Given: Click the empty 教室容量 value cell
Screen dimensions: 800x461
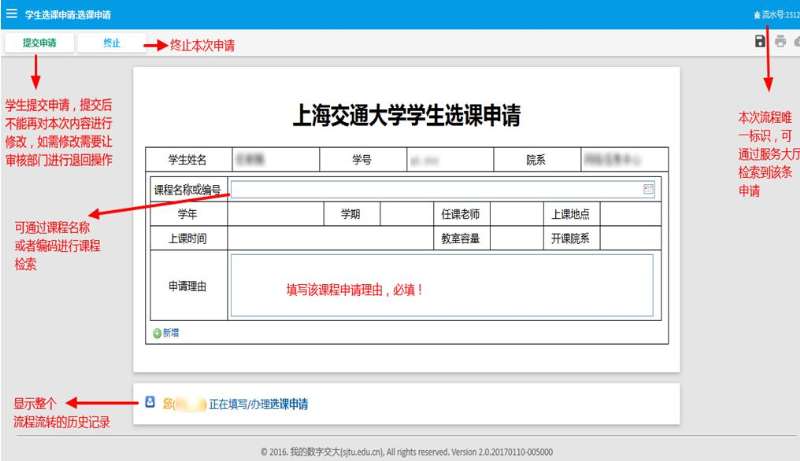Looking at the screenshot, I should click(515, 238).
